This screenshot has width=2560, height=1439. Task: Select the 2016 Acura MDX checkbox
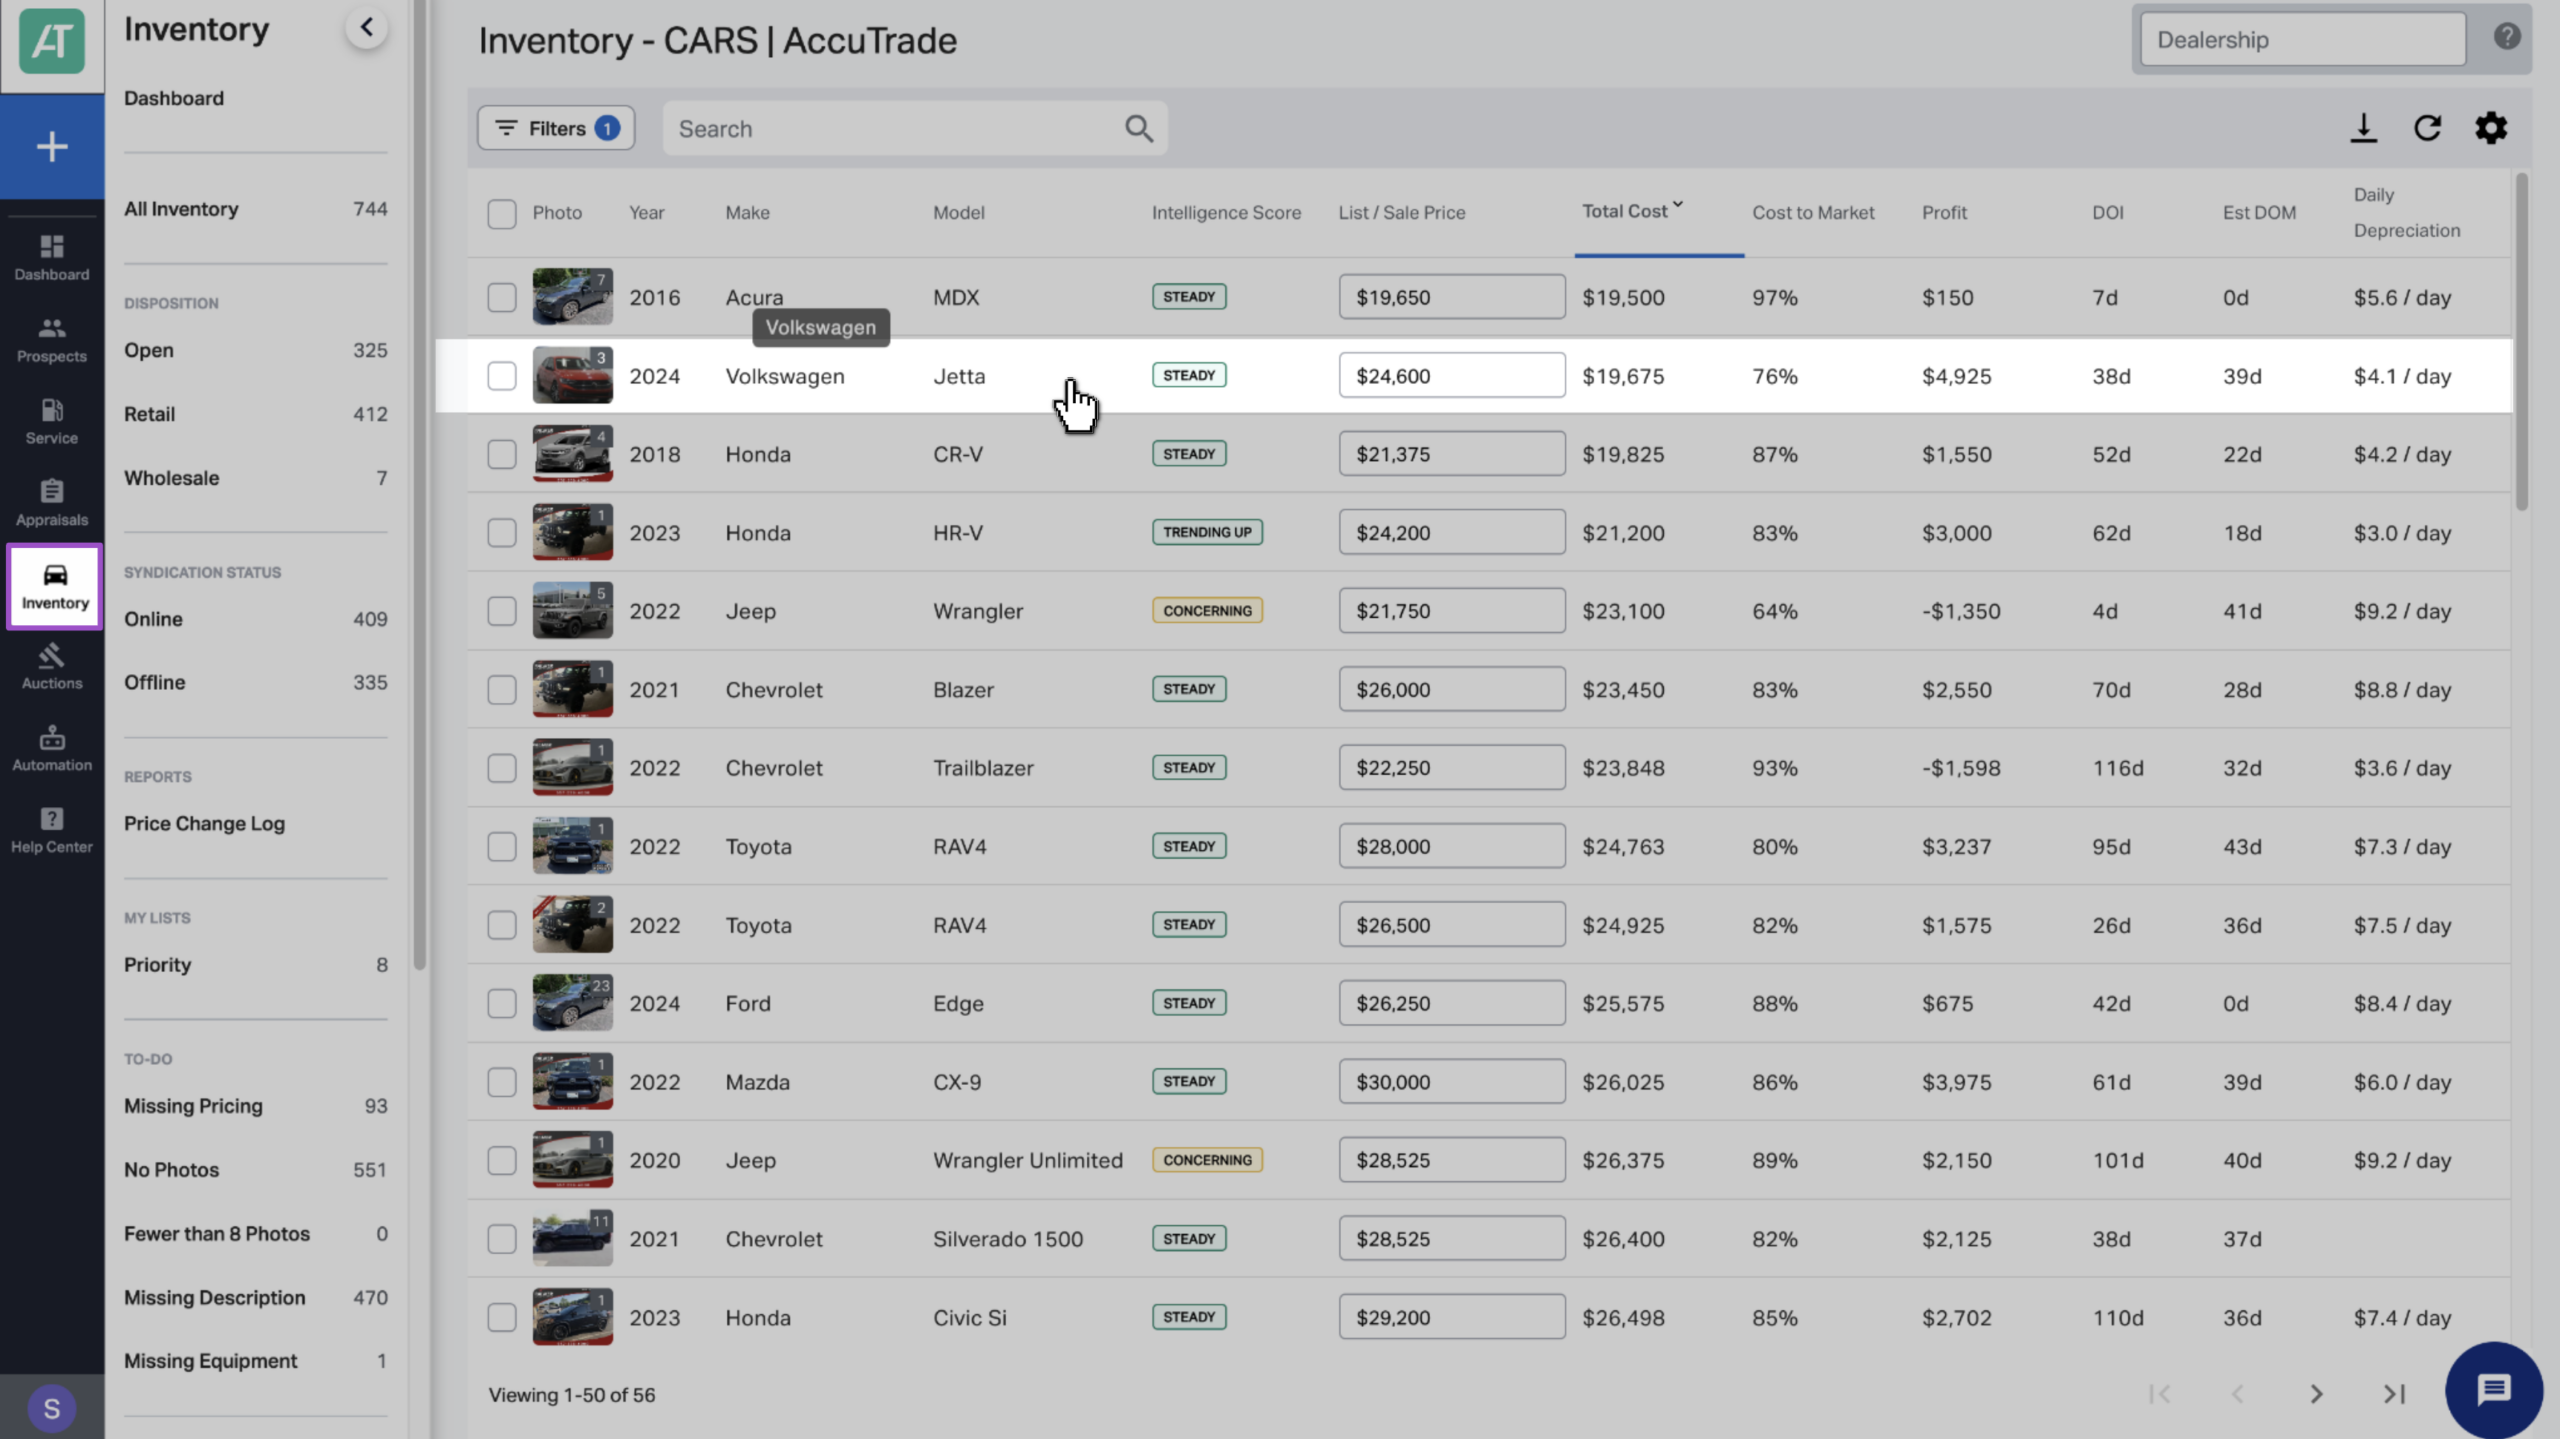(x=502, y=297)
